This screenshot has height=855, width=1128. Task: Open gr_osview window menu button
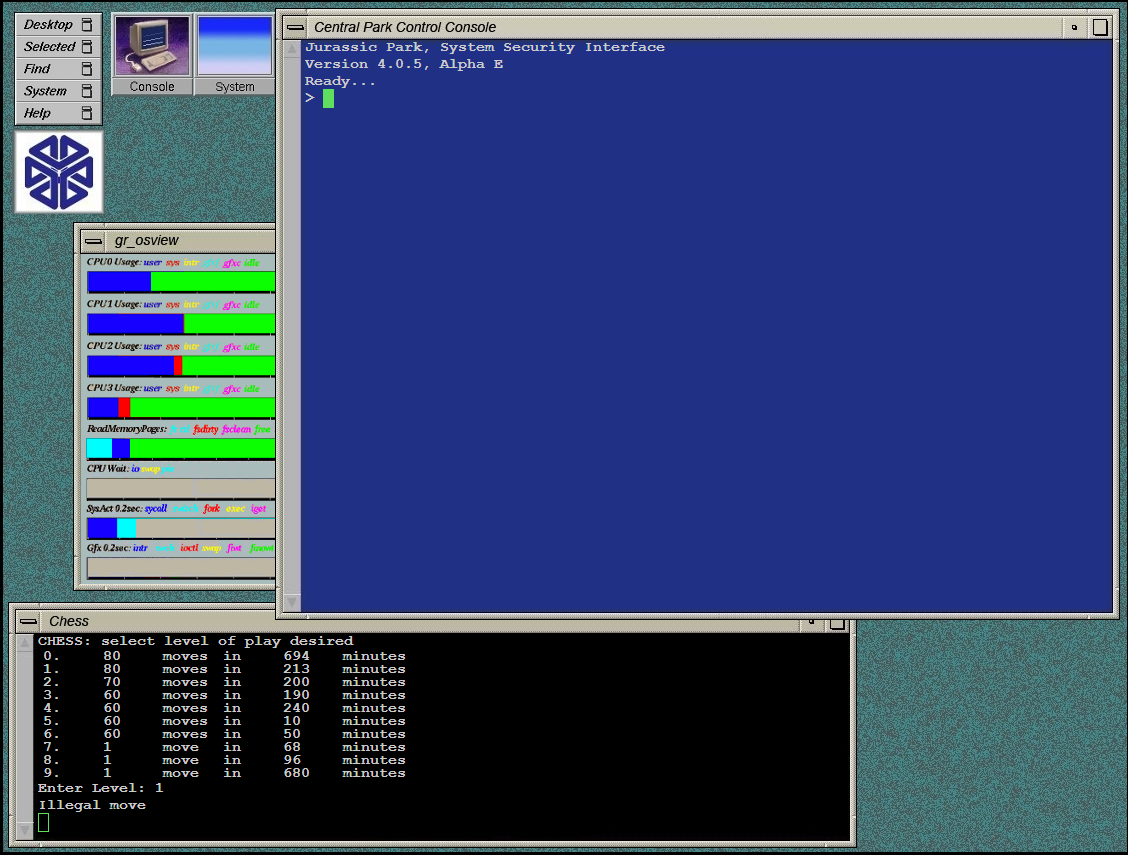[x=93, y=241]
